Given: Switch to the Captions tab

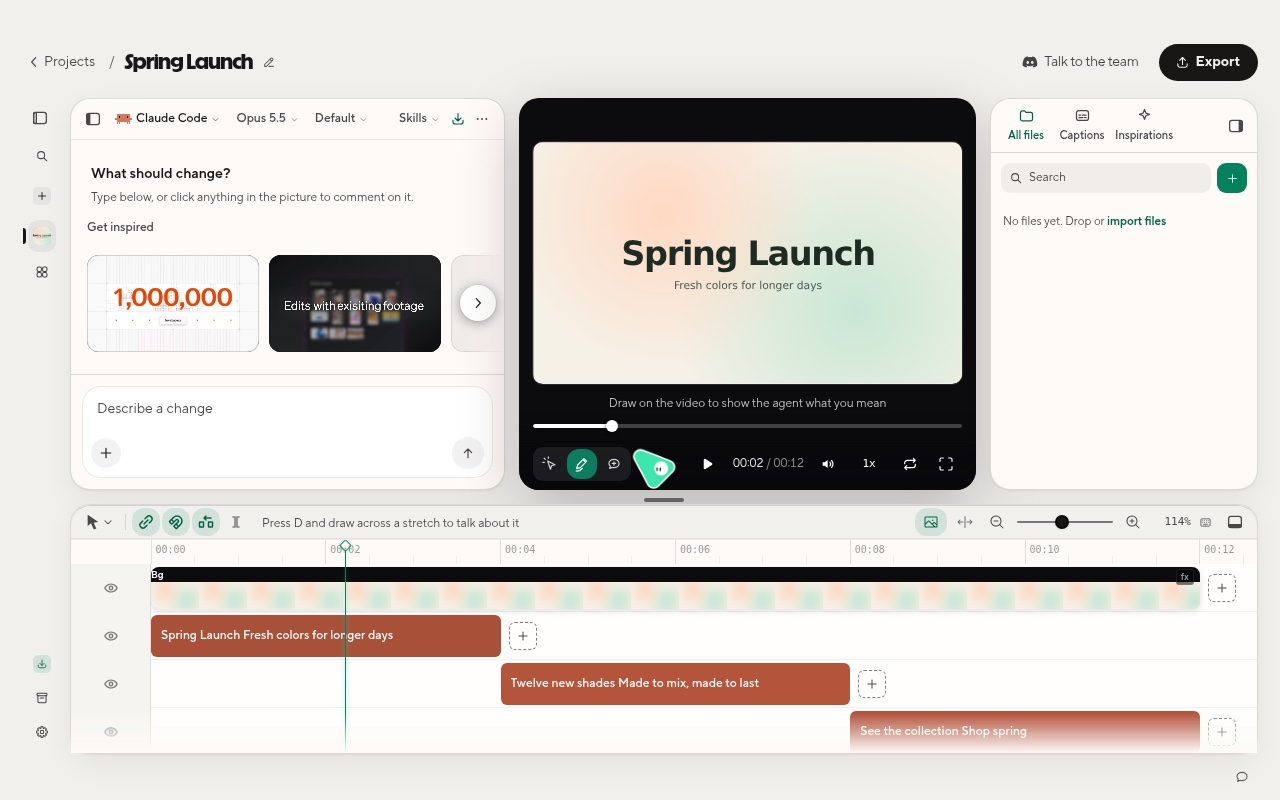Looking at the screenshot, I should click(1082, 125).
